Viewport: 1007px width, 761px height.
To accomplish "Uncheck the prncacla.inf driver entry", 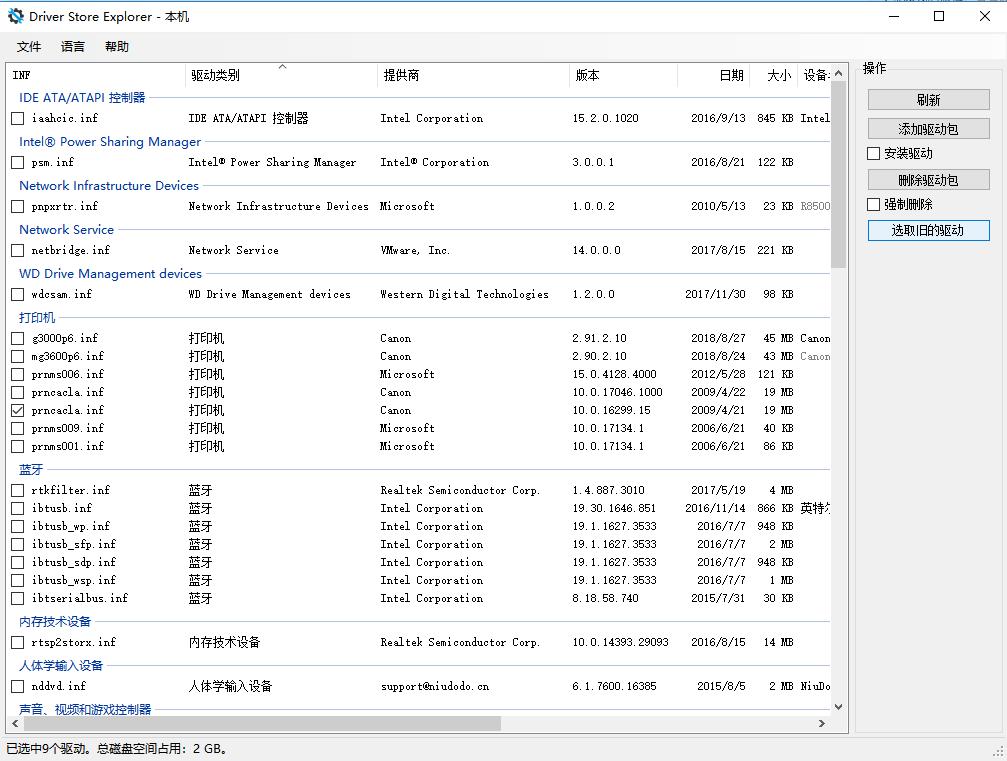I will [17, 410].
